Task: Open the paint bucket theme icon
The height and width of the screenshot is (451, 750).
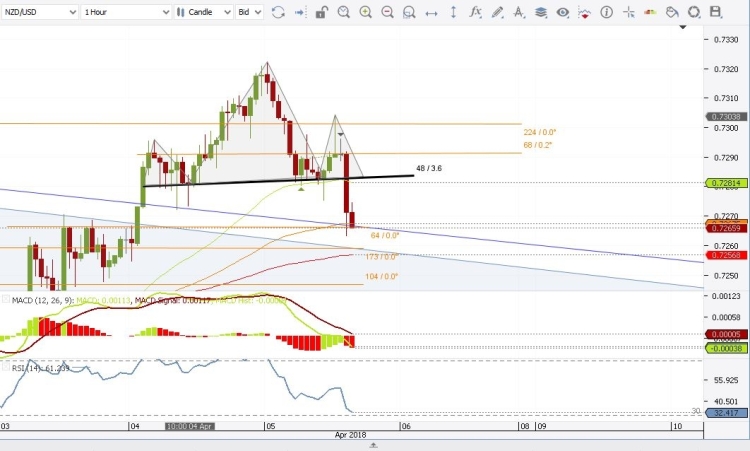Action: 672,12
